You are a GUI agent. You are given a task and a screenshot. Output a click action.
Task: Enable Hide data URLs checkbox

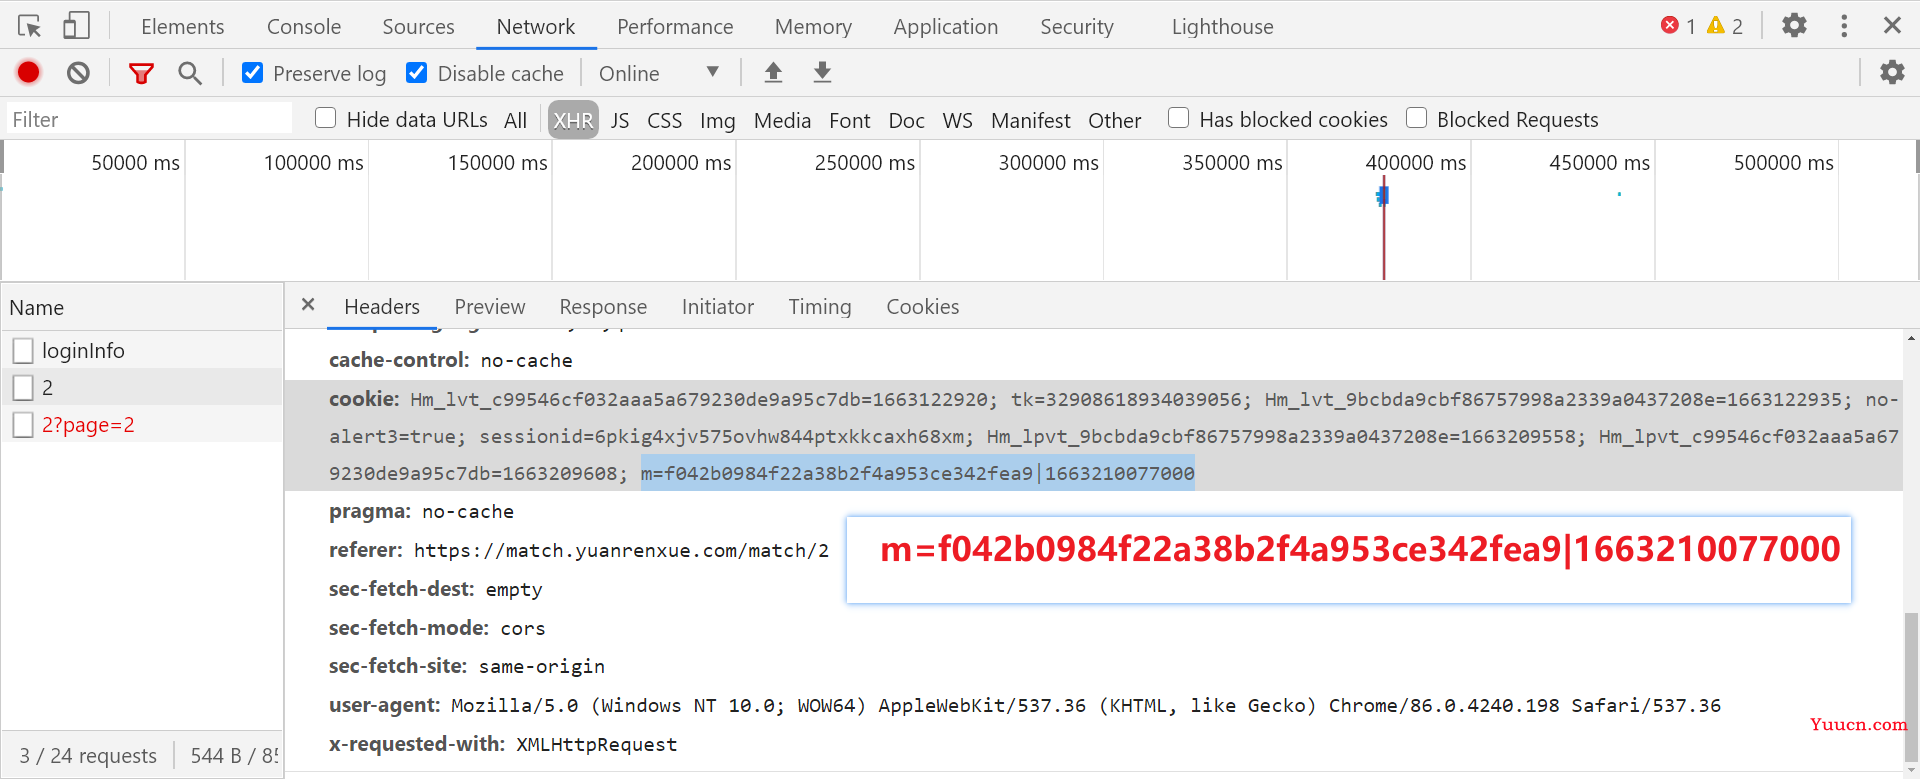[x=325, y=118]
